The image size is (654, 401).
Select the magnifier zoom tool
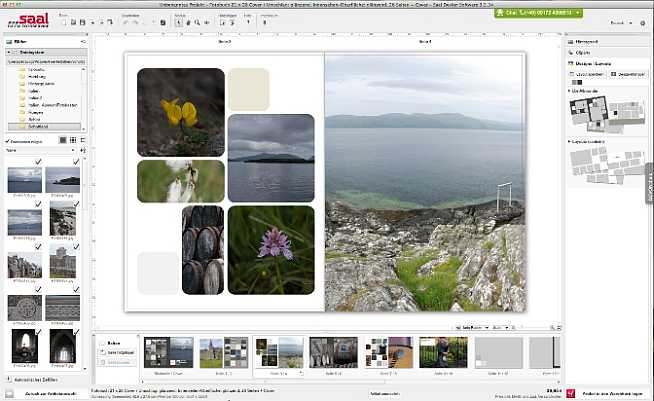pyautogui.click(x=197, y=23)
